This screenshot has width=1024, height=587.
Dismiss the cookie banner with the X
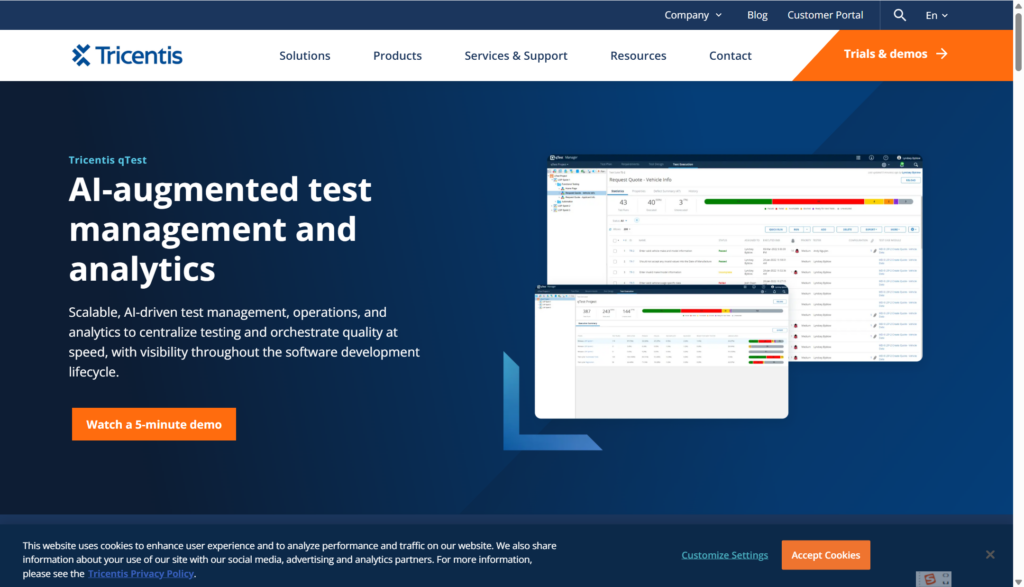pos(989,555)
